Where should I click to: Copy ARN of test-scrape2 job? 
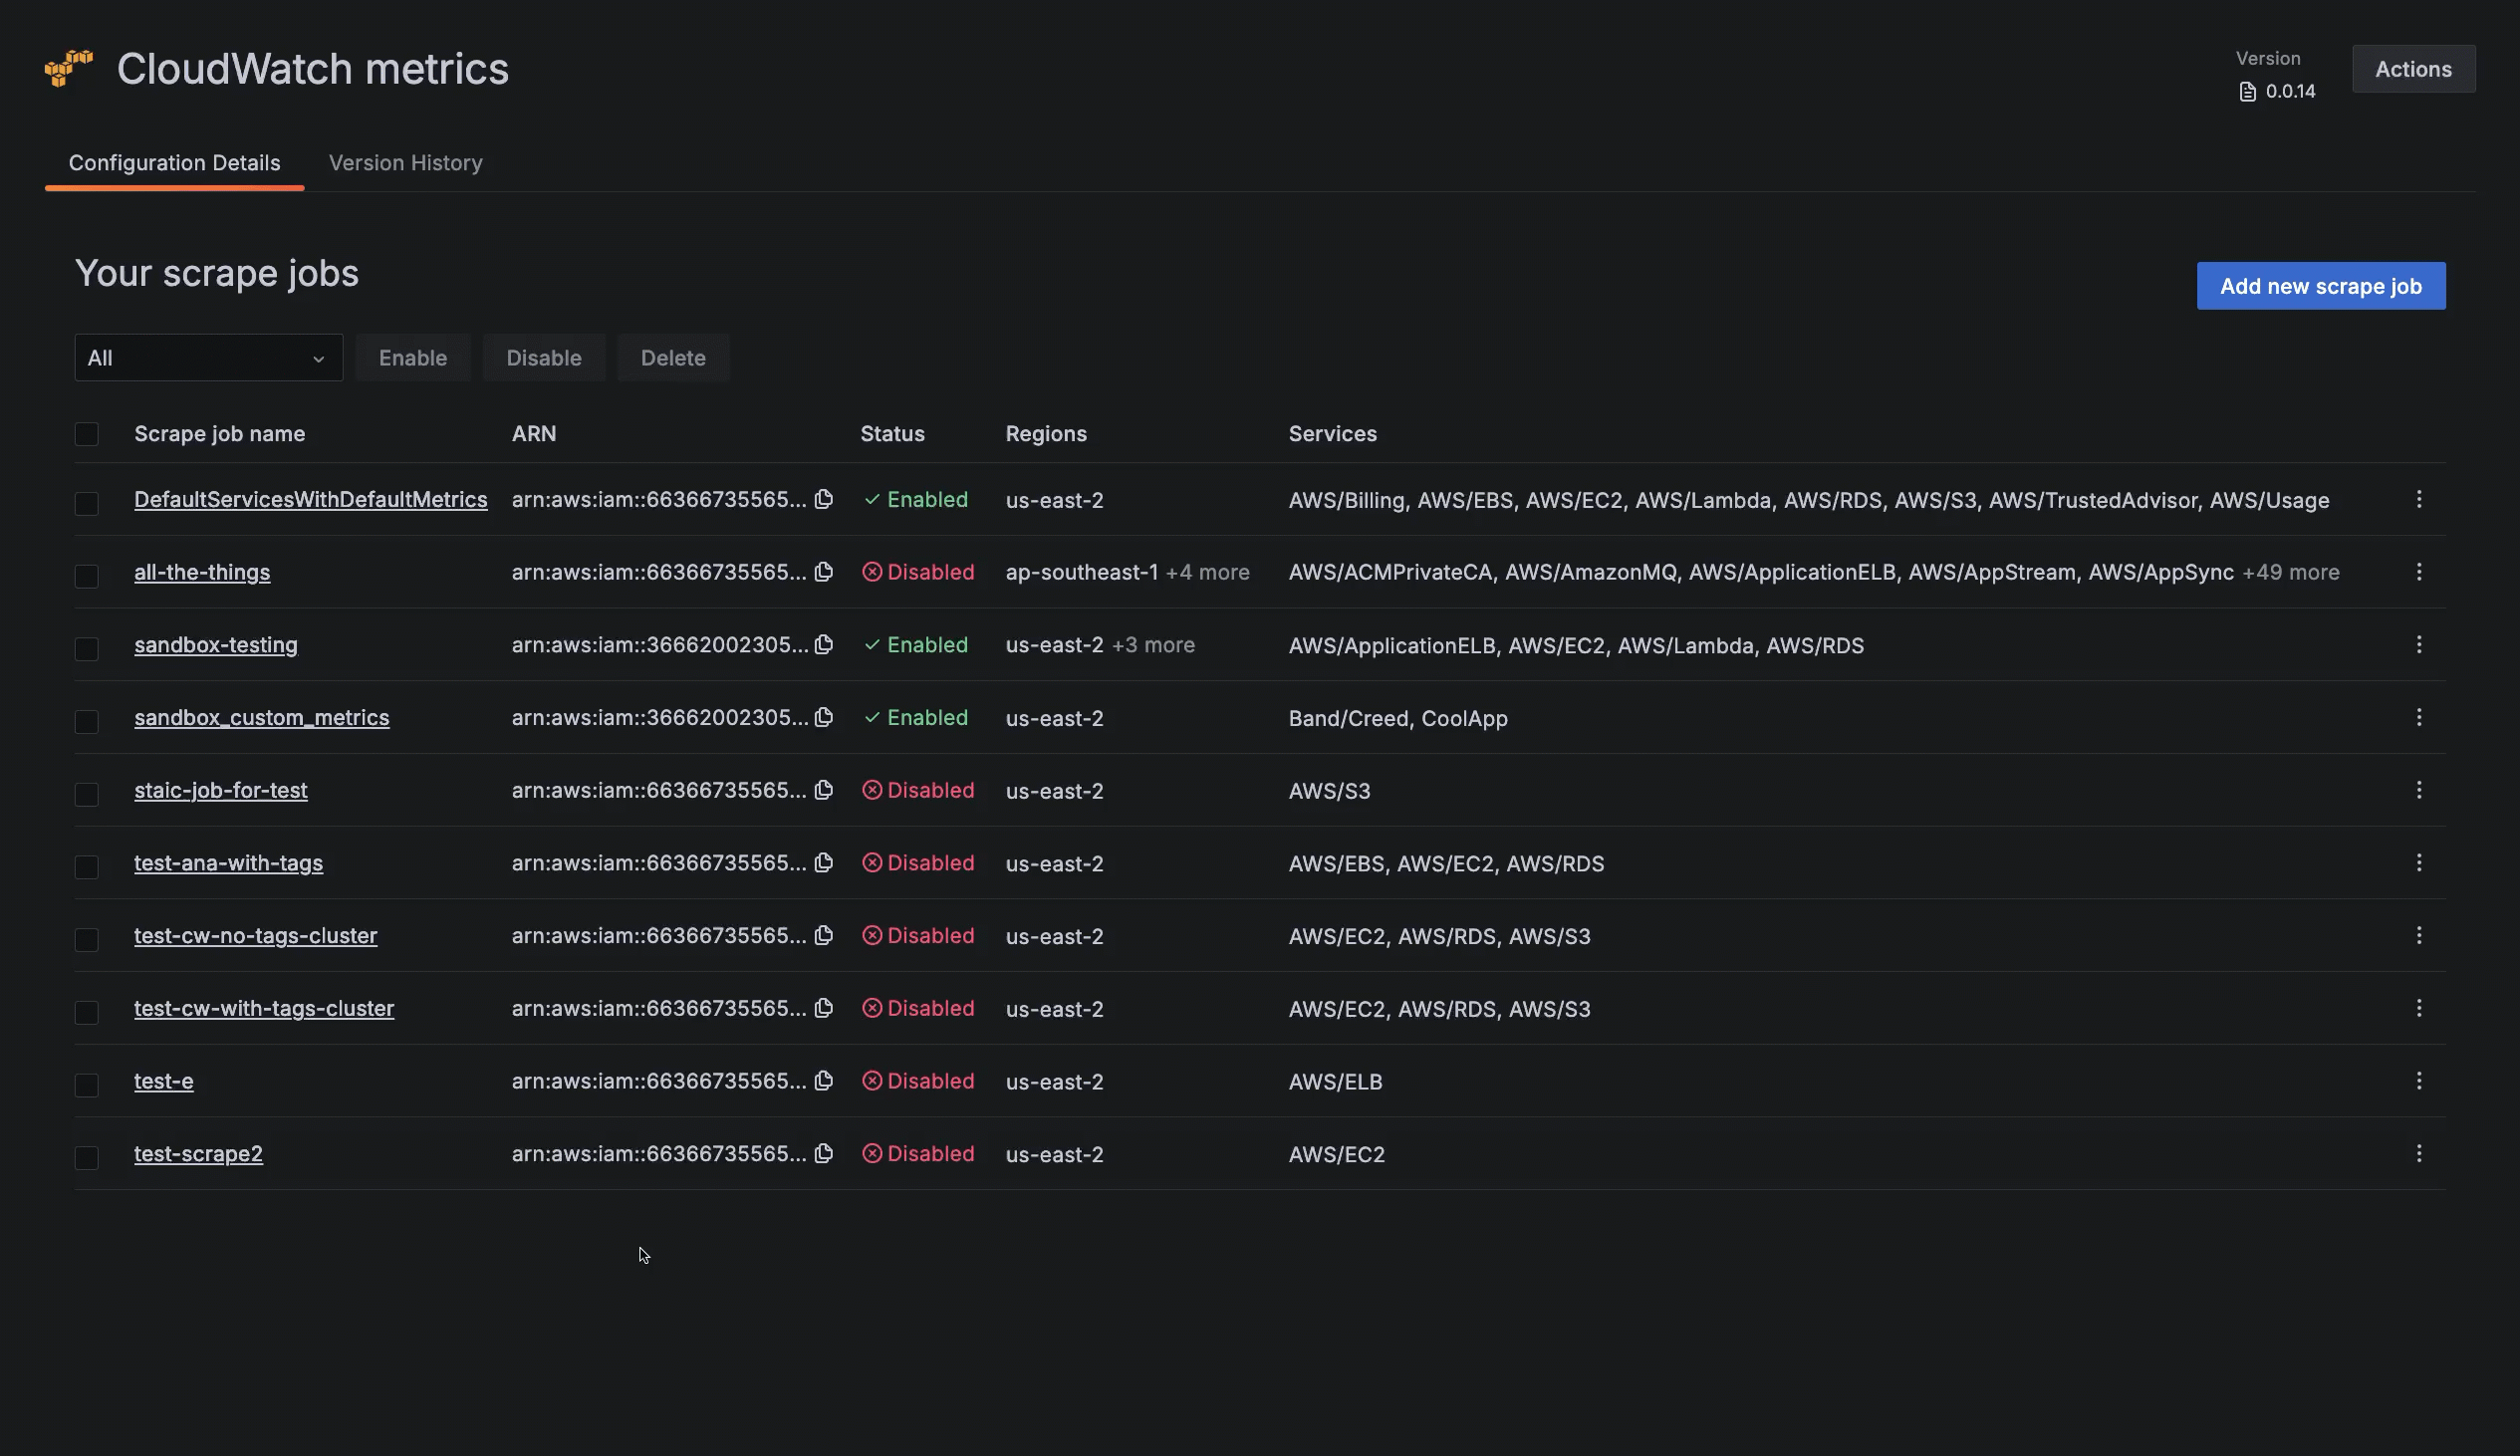(x=823, y=1154)
